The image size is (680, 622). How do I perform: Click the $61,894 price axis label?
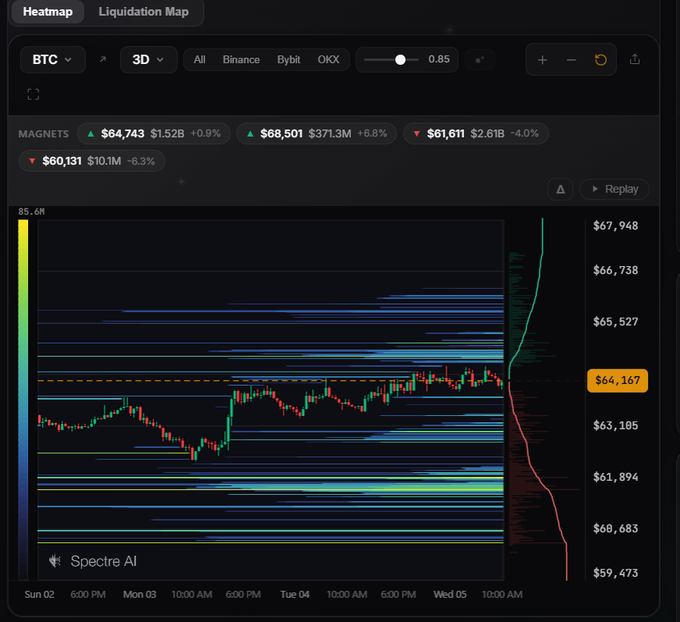pyautogui.click(x=616, y=477)
